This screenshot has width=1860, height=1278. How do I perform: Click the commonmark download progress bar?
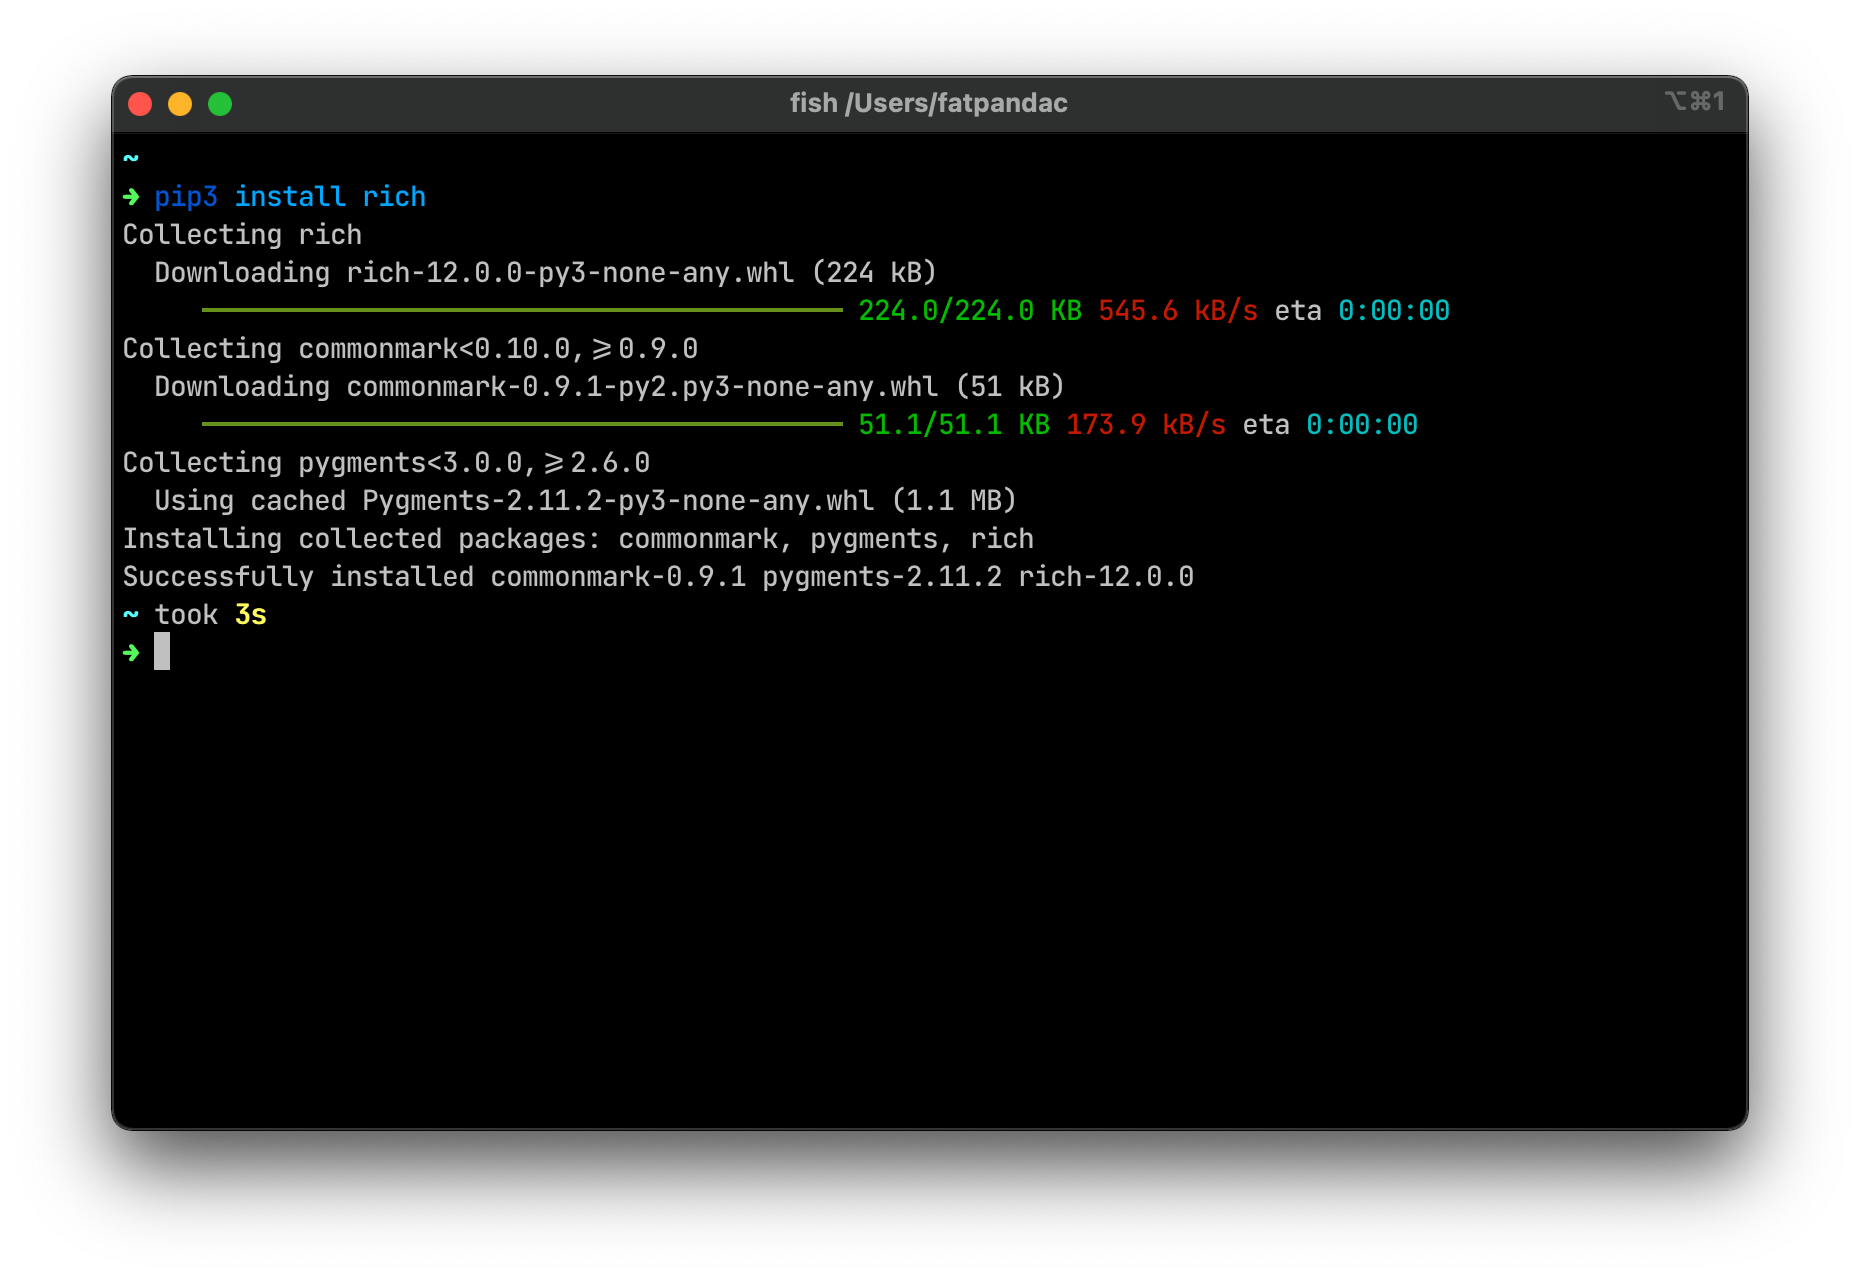[520, 424]
